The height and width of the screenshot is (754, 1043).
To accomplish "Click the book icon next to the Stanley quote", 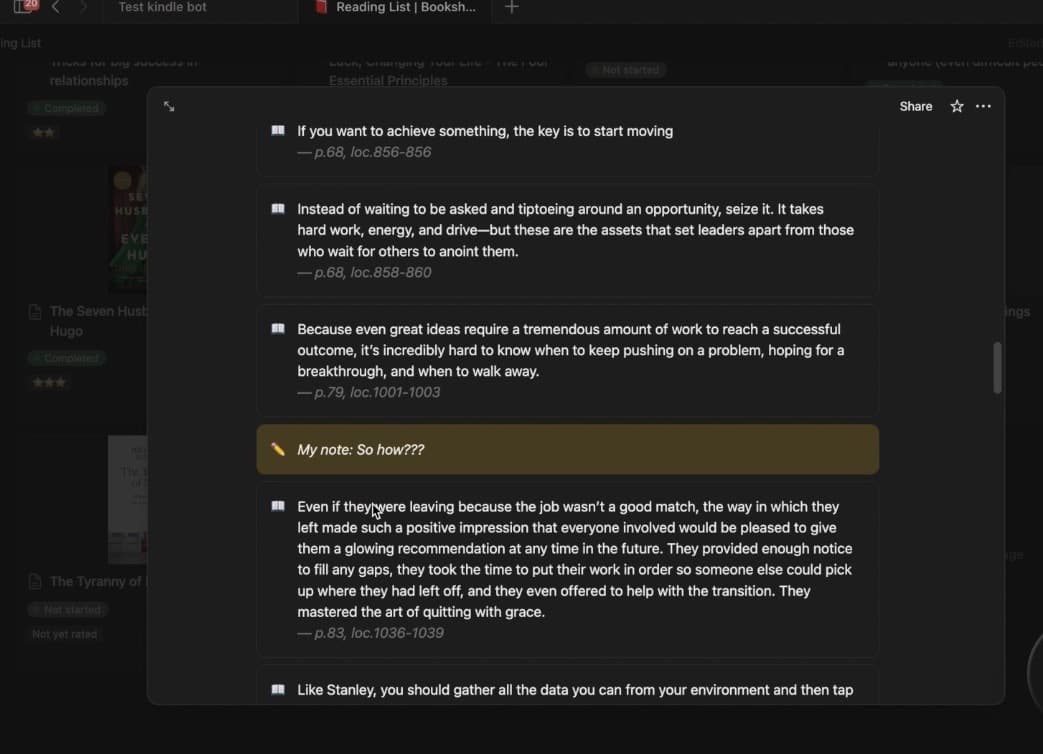I will (277, 689).
